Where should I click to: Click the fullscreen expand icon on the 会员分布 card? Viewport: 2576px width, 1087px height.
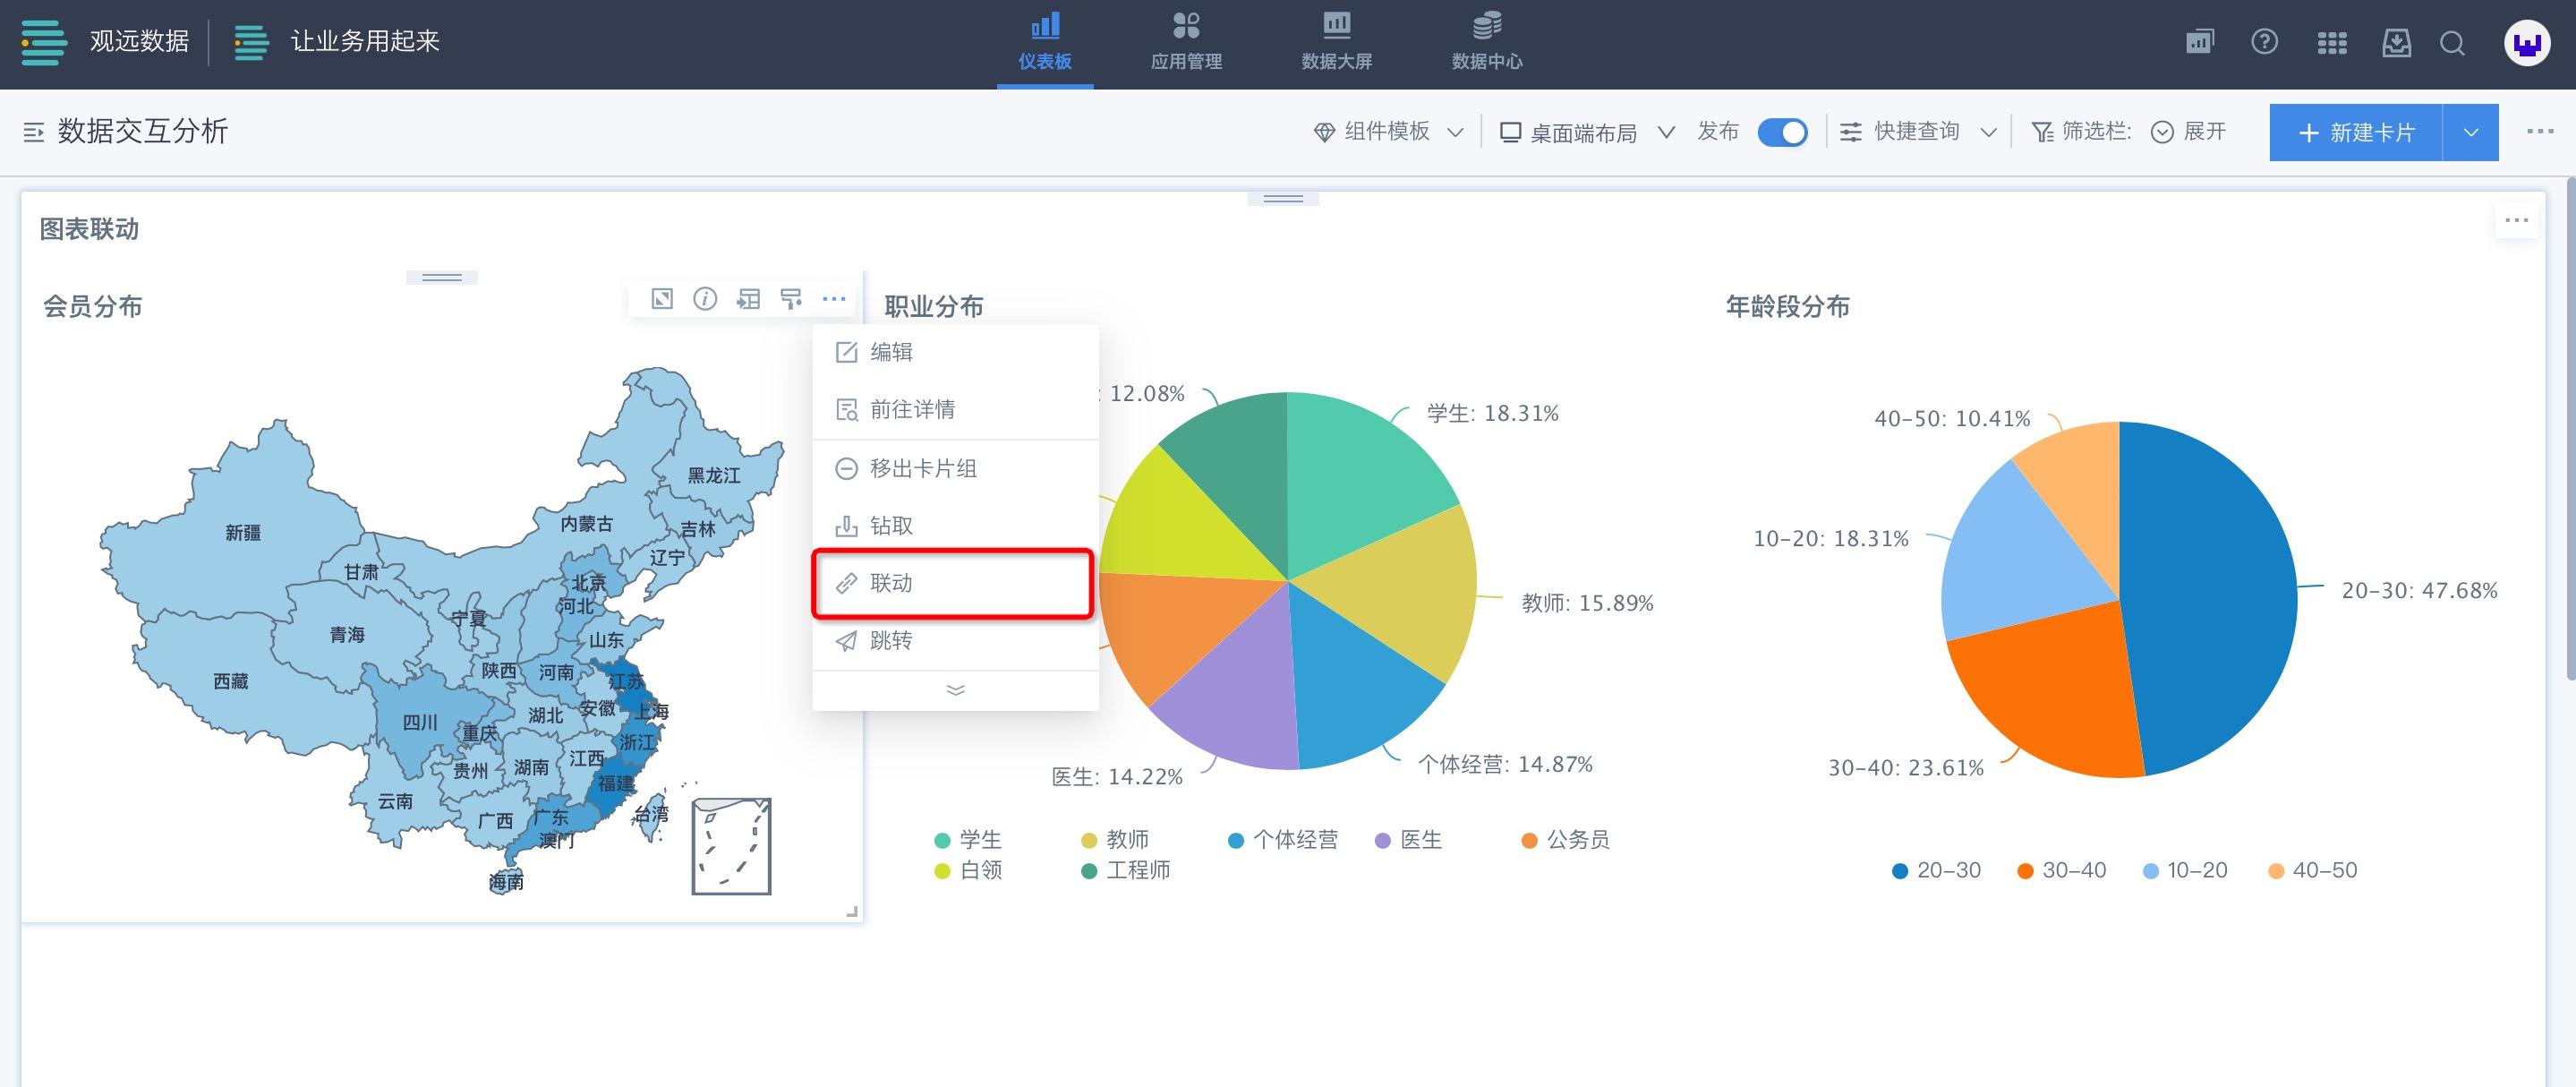(662, 299)
